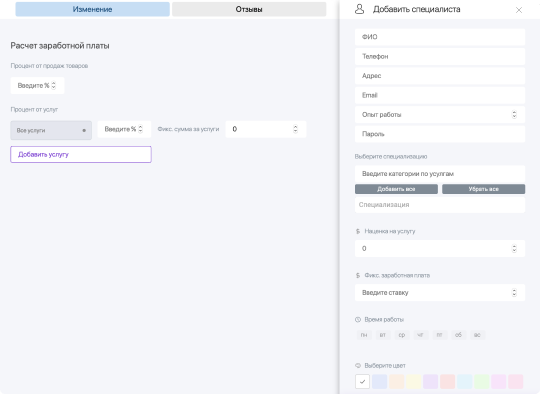Open the Отзывы tab
Image resolution: width=541 pixels, height=394 pixels.
coord(249,9)
